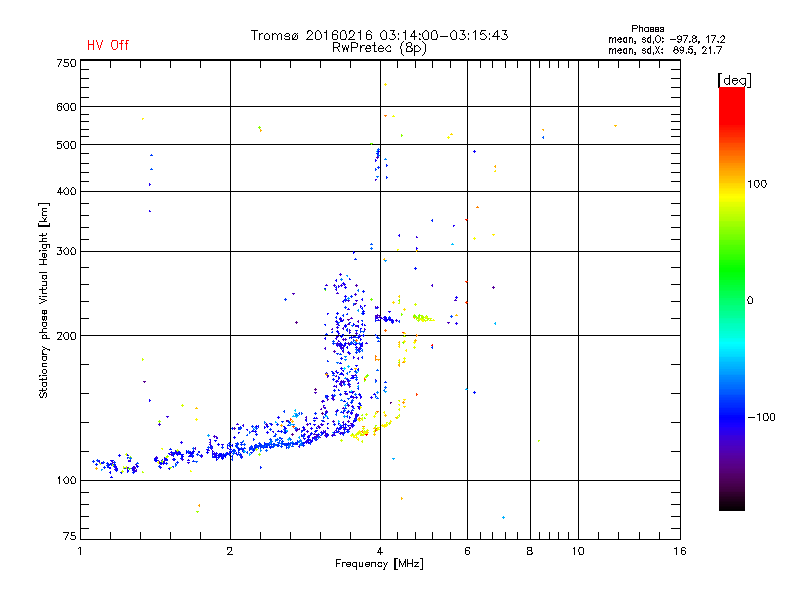This screenshot has height=600, width=800.
Task: Click the 'mean, sd,O: -97.8, 17.2' value
Action: pyautogui.click(x=666, y=39)
